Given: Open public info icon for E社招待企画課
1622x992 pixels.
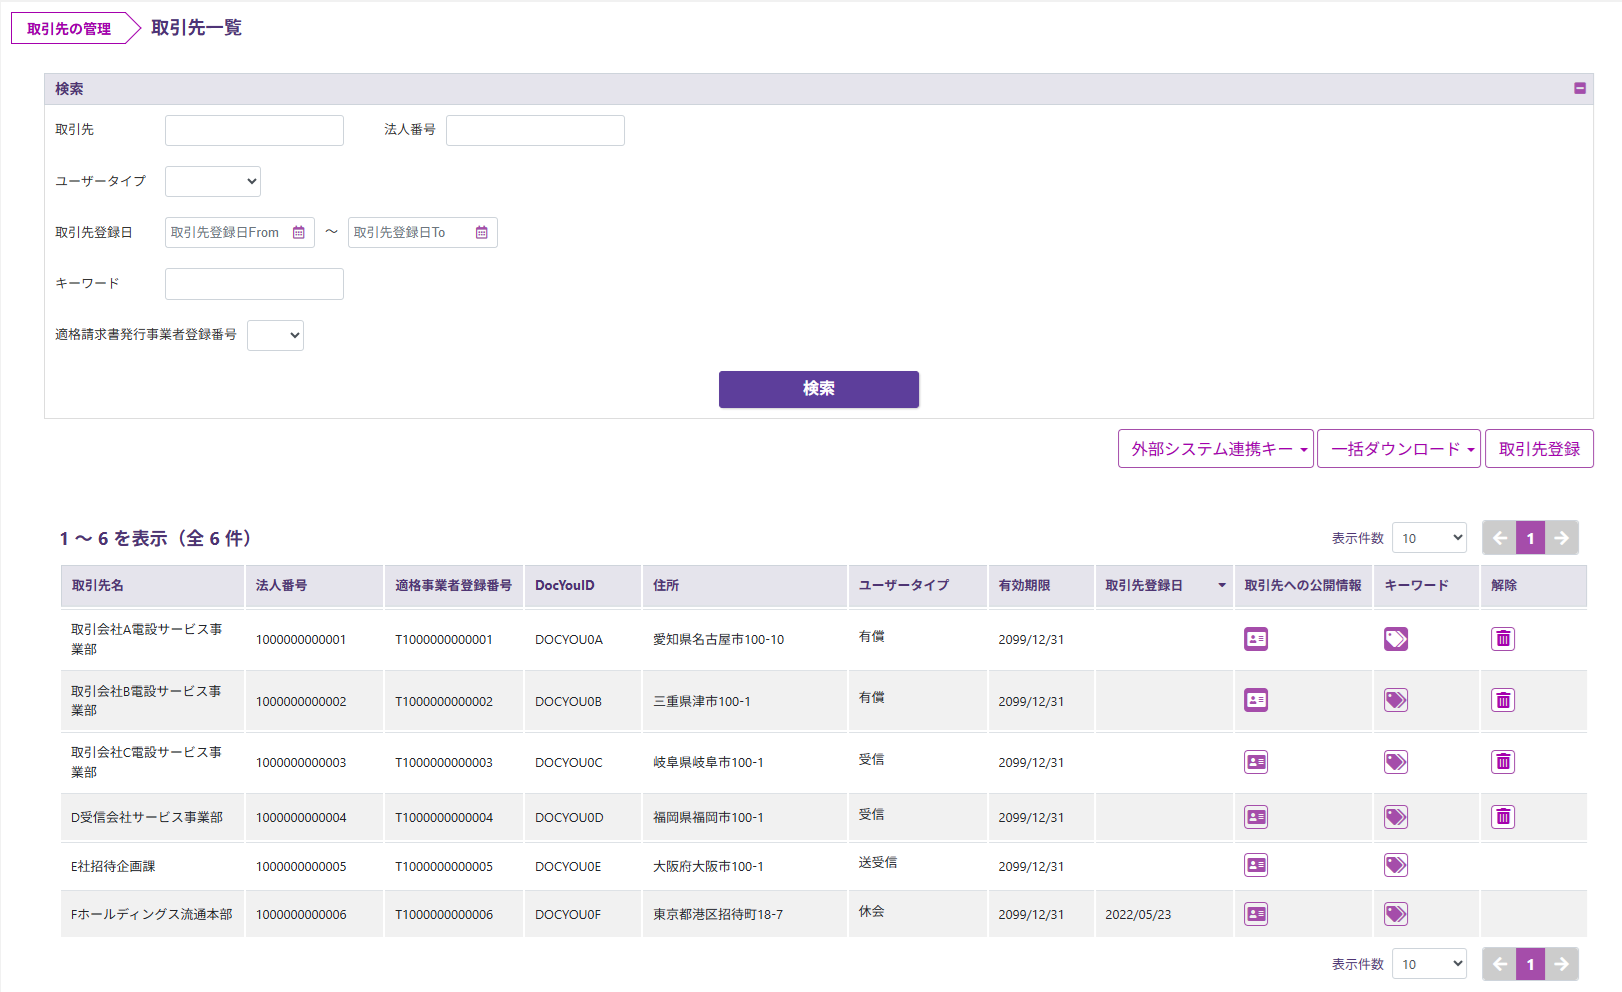Looking at the screenshot, I should [x=1256, y=865].
